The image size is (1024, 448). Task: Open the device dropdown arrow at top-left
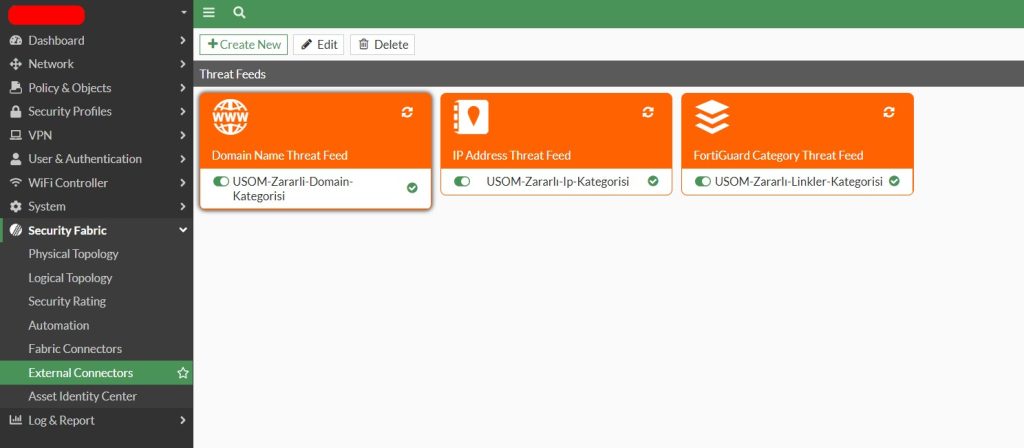pos(183,13)
